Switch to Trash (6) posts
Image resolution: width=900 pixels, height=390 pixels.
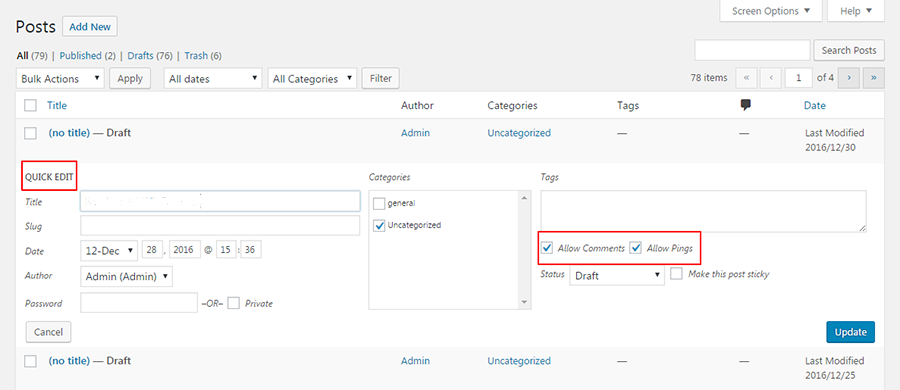click(x=203, y=56)
